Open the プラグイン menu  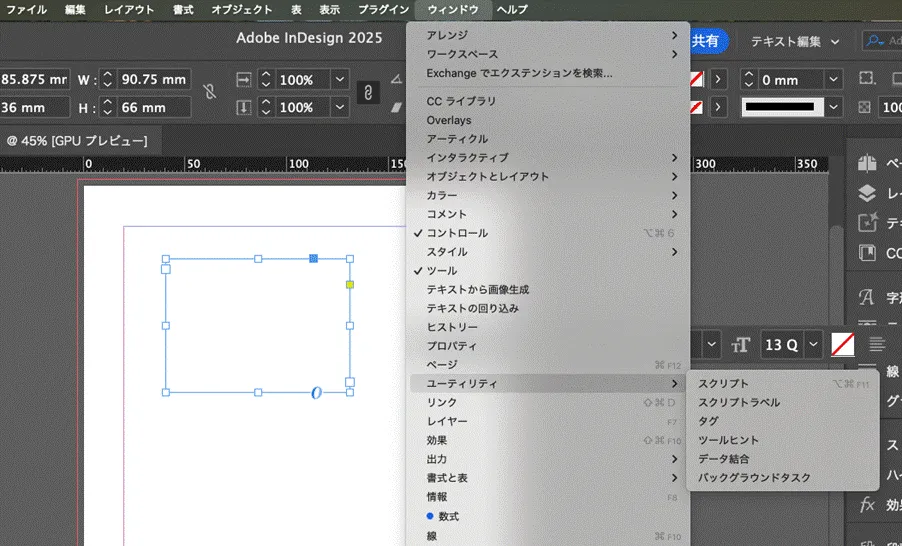click(384, 10)
